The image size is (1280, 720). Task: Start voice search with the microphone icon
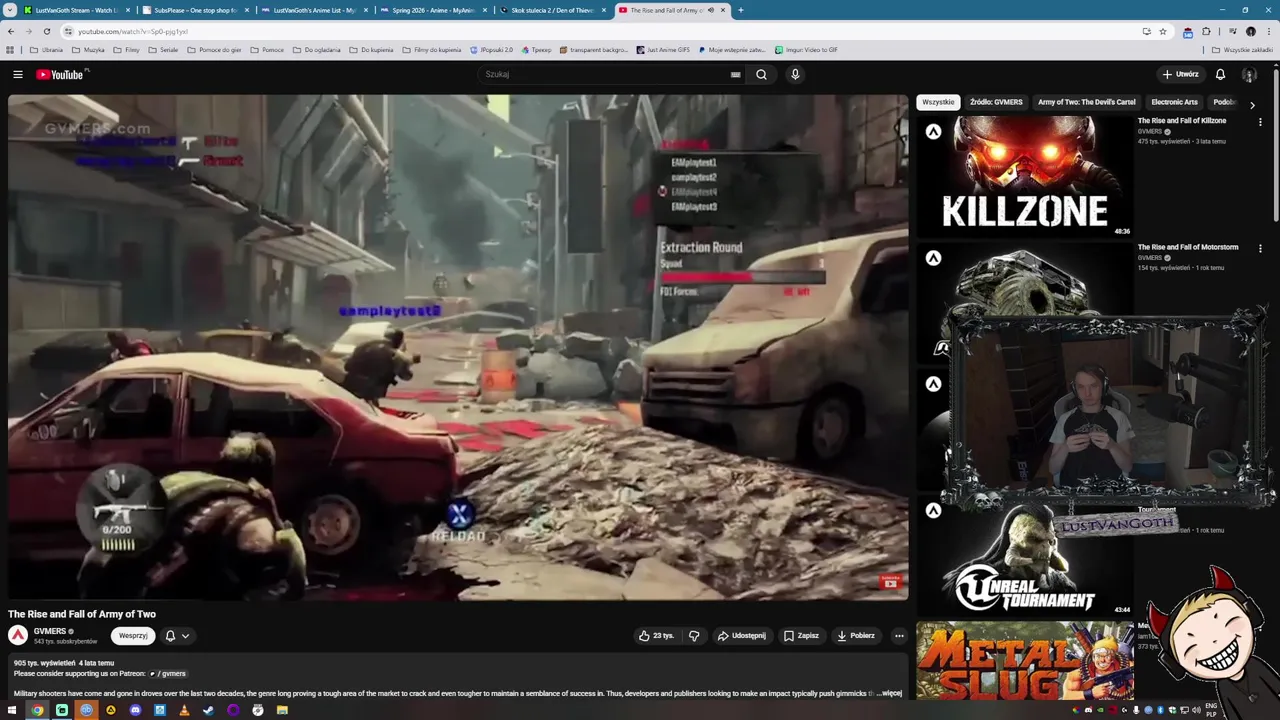click(x=795, y=74)
